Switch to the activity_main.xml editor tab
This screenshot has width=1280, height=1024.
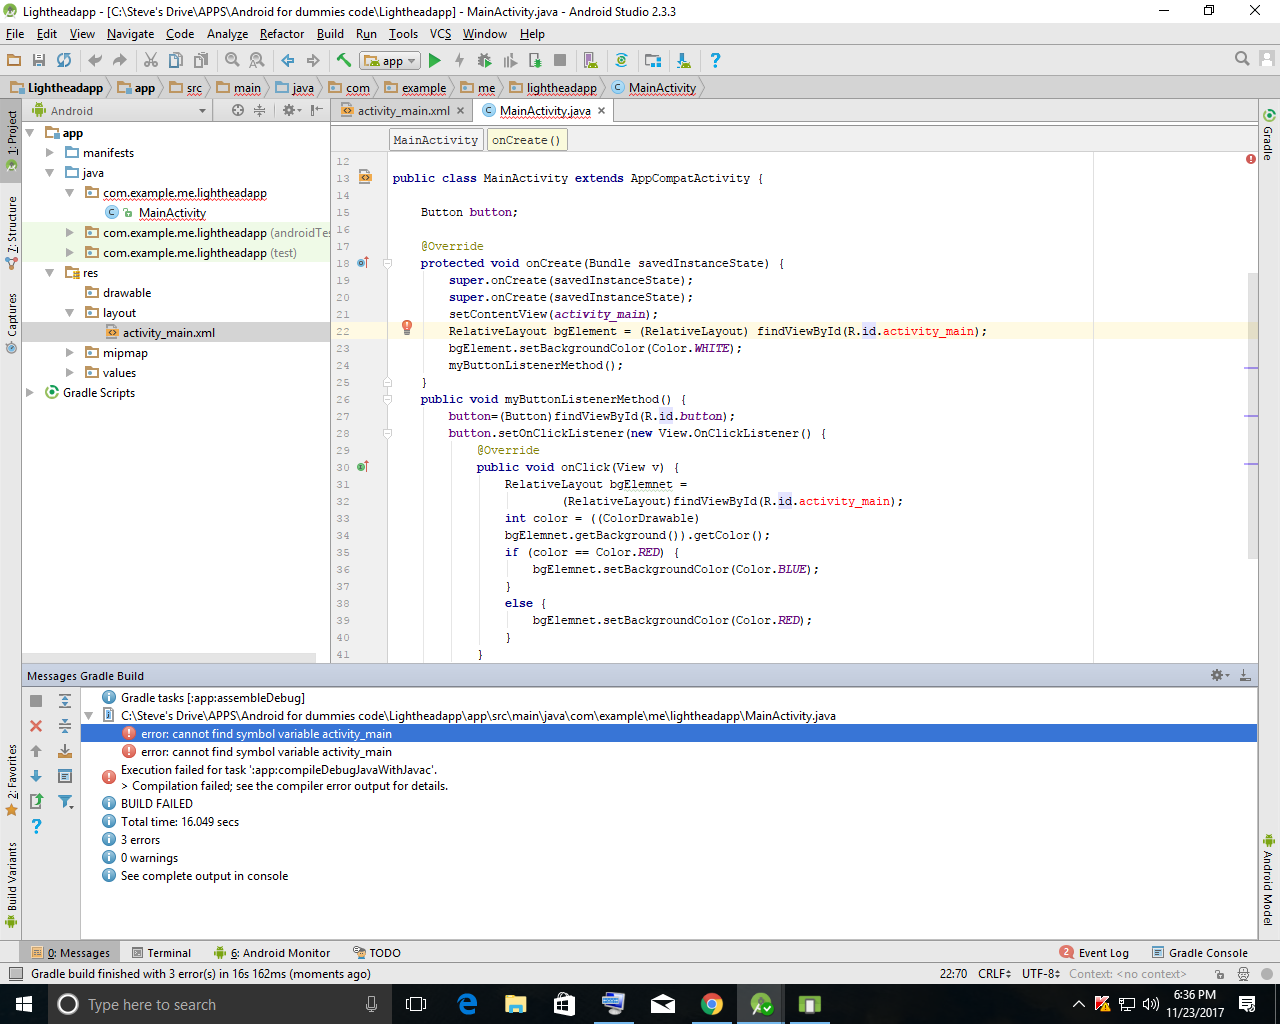pyautogui.click(x=403, y=111)
